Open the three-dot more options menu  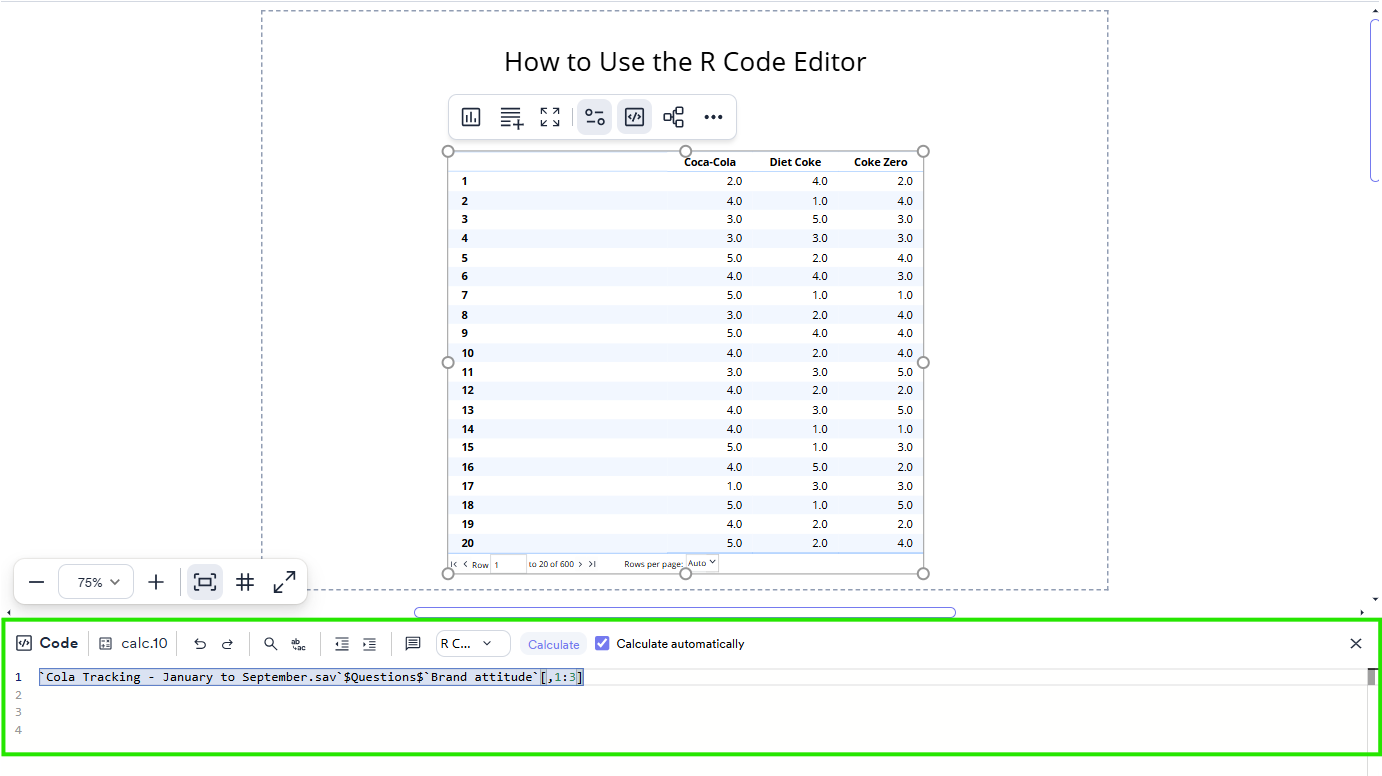[713, 117]
